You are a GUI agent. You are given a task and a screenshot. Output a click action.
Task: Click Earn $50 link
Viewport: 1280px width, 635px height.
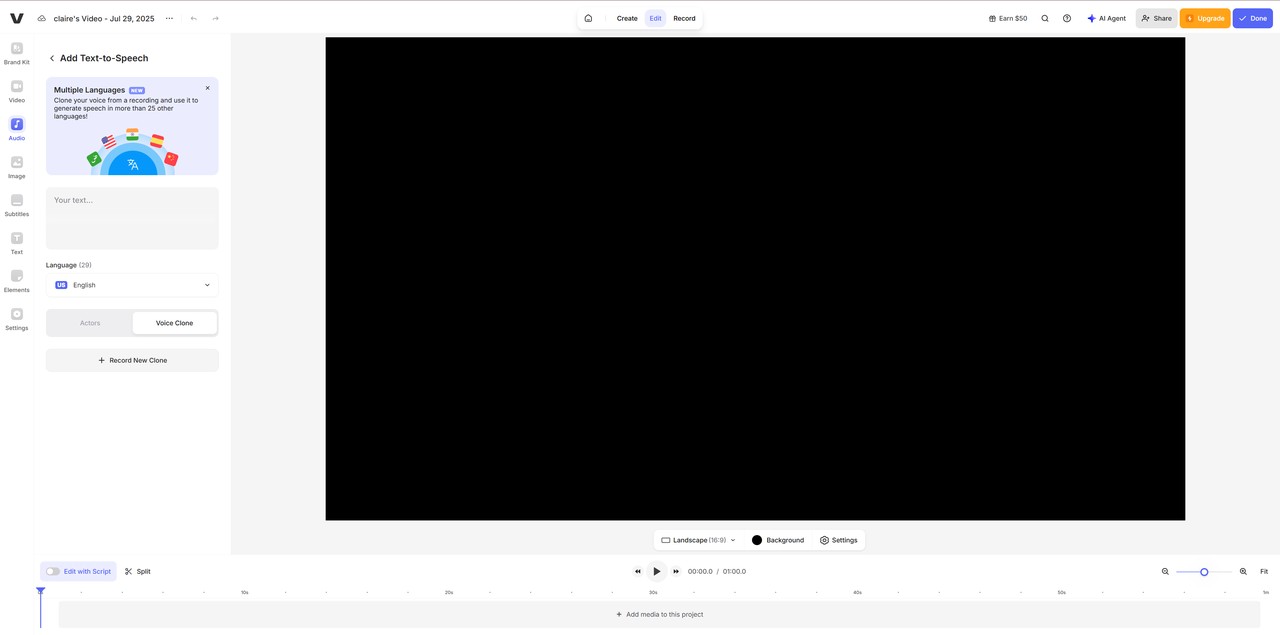[1008, 18]
